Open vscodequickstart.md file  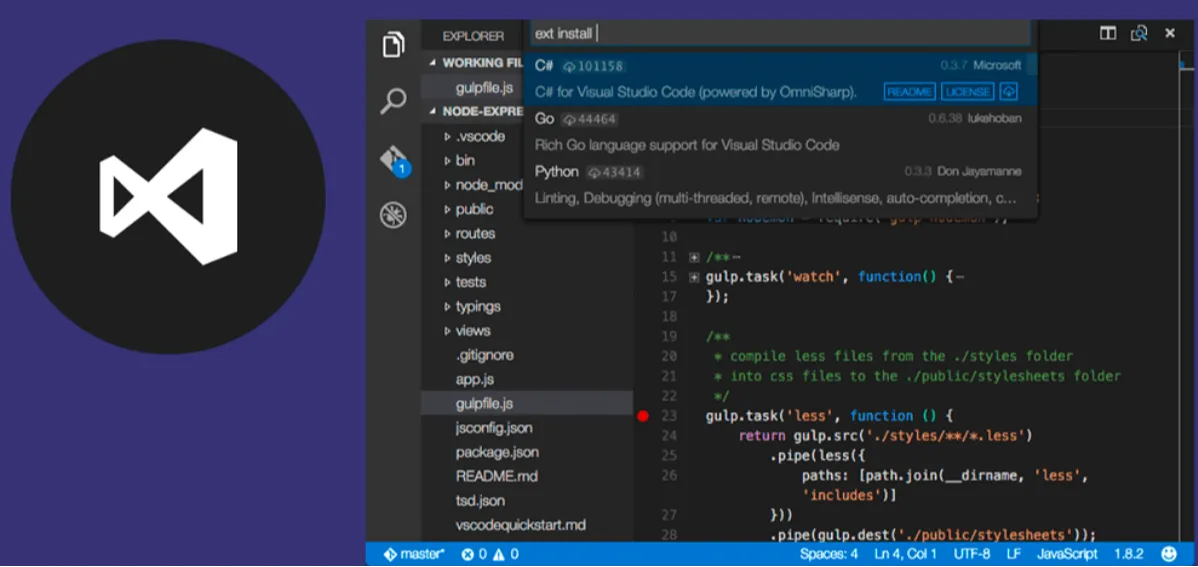pyautogui.click(x=520, y=525)
